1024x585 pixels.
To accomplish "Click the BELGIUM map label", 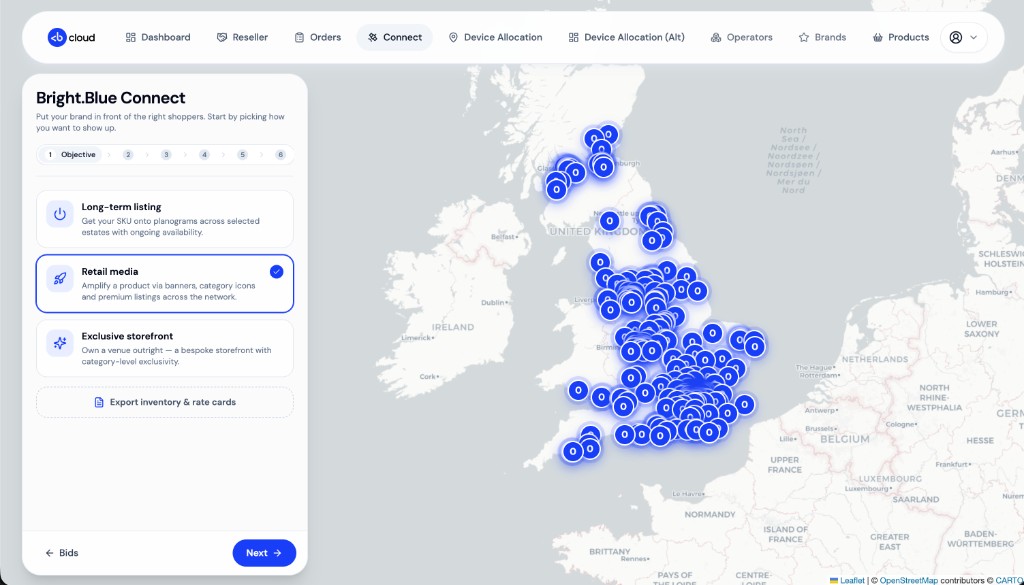I will point(844,439).
